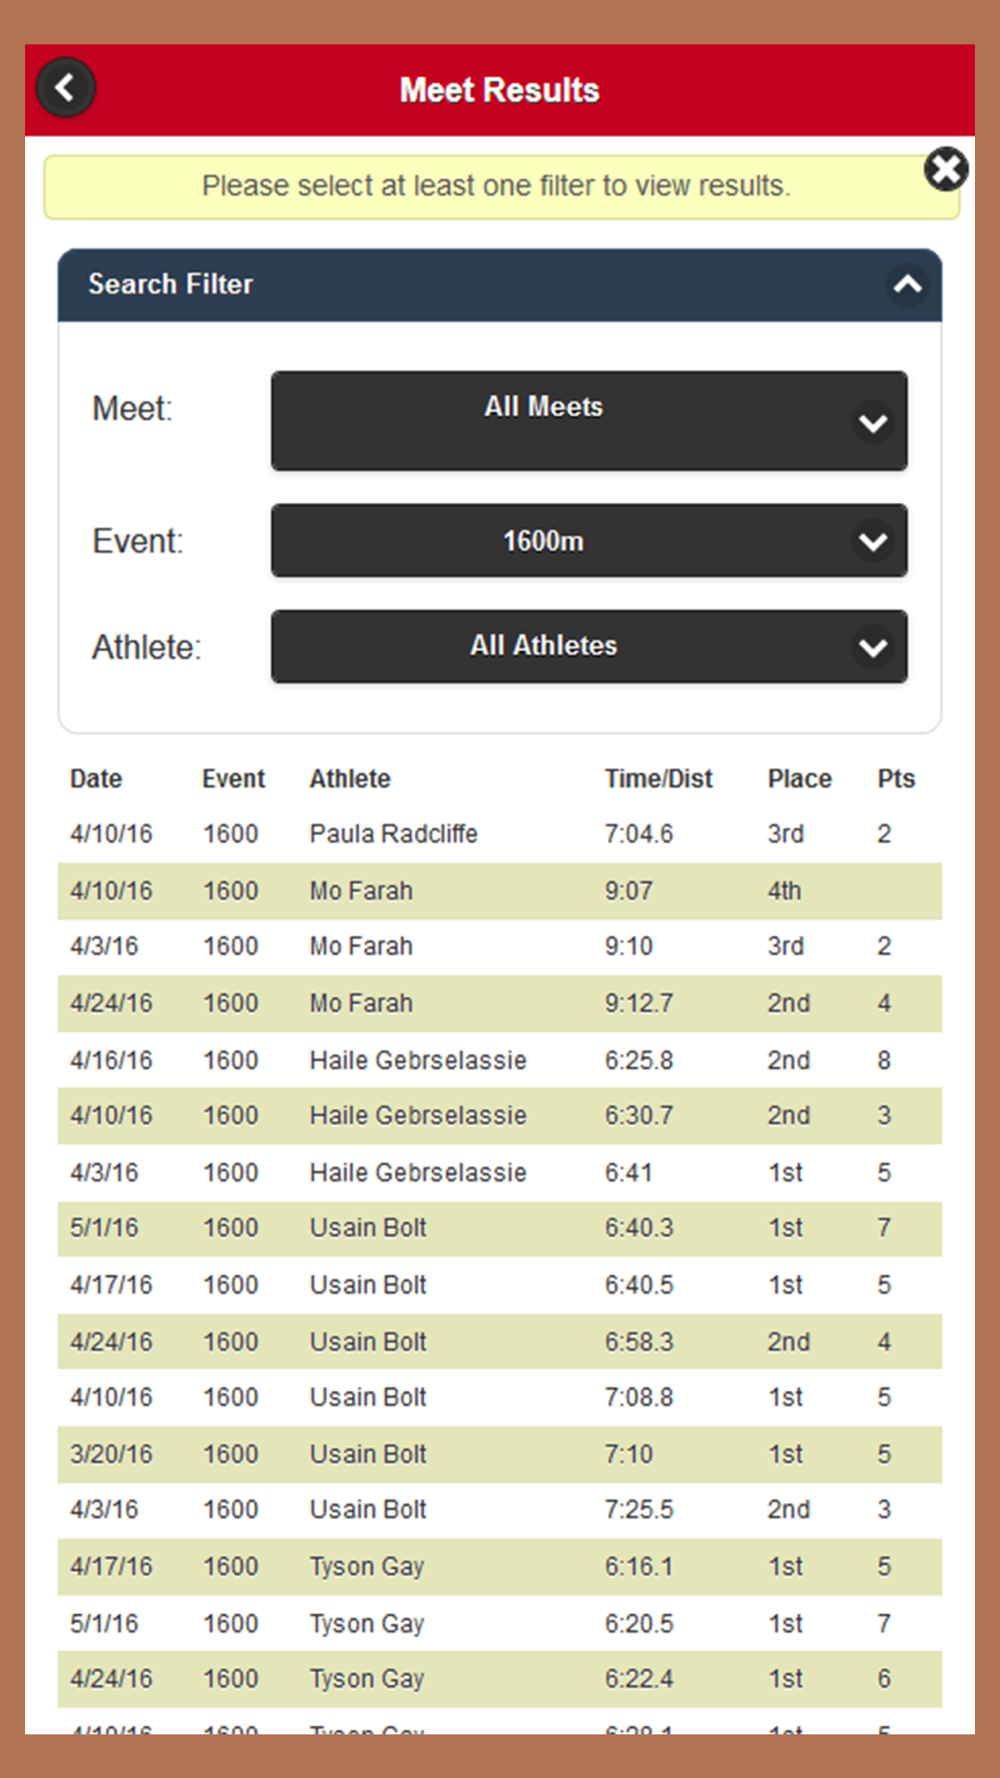Open the All Meets dropdown

click(x=589, y=421)
